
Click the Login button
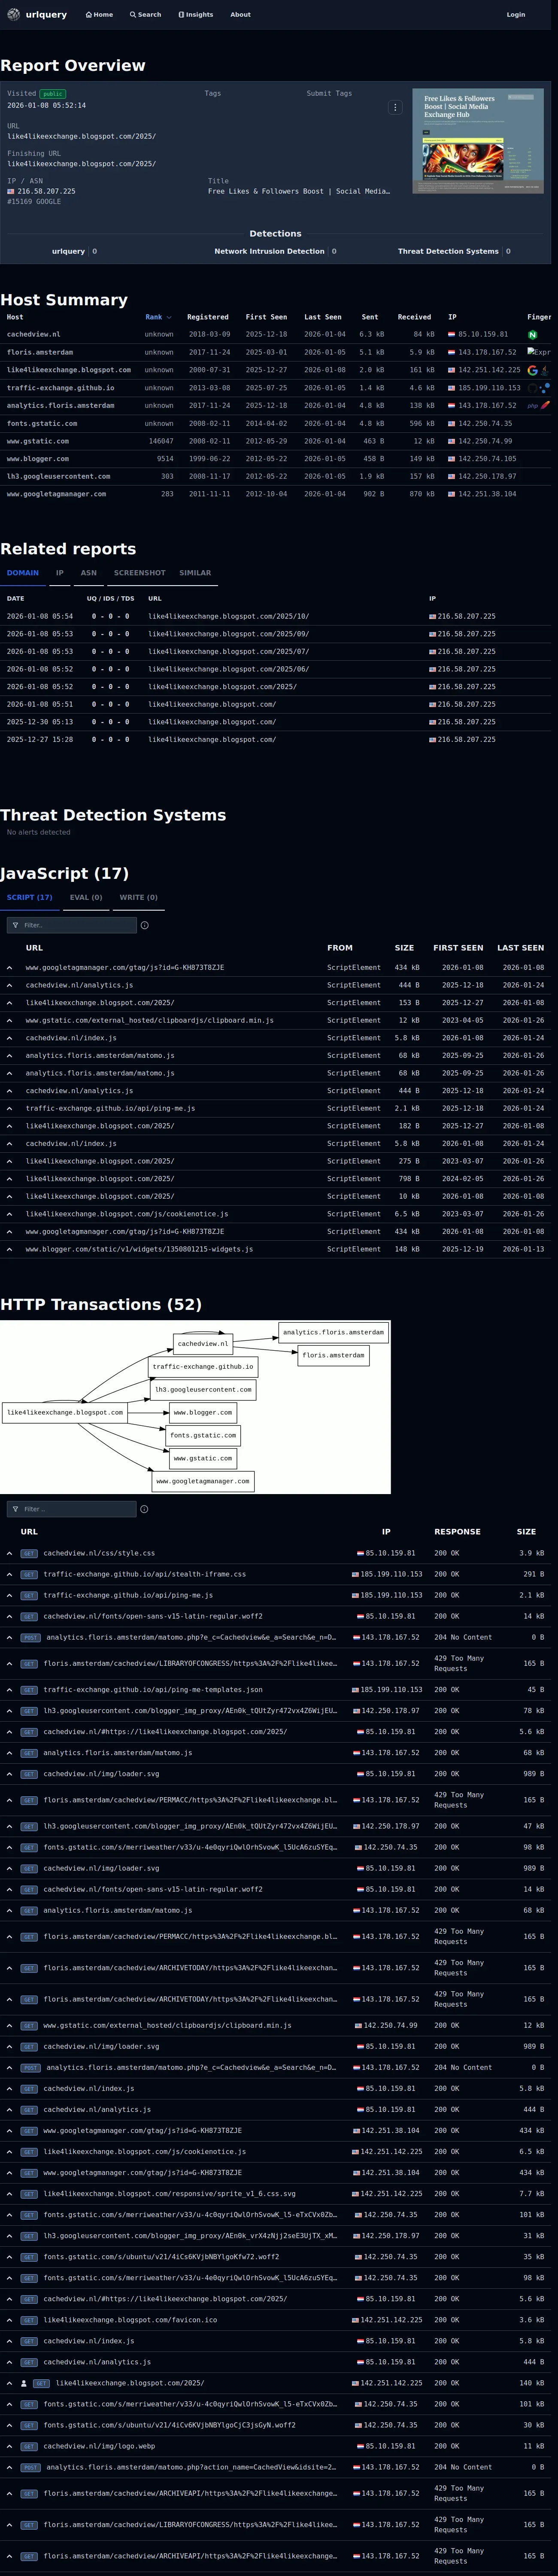[x=515, y=15]
